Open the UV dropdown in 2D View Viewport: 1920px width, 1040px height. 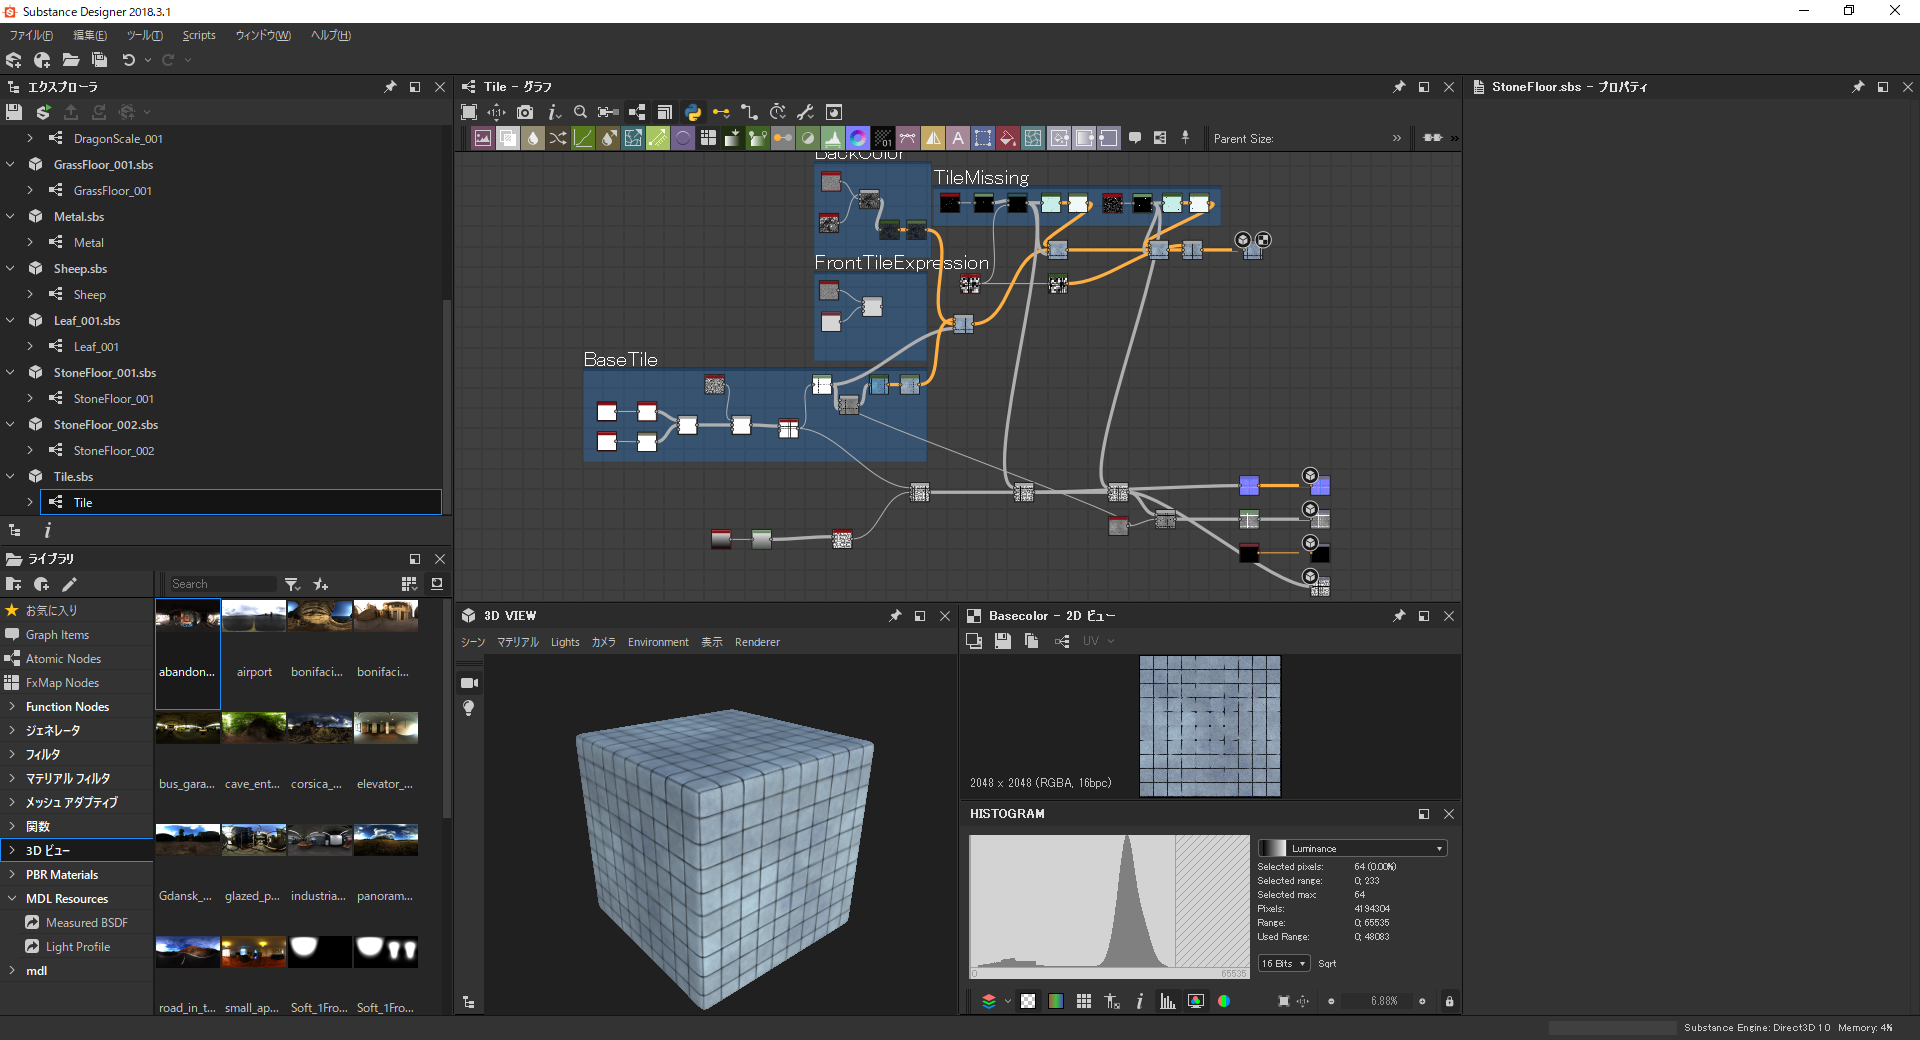click(x=1098, y=641)
